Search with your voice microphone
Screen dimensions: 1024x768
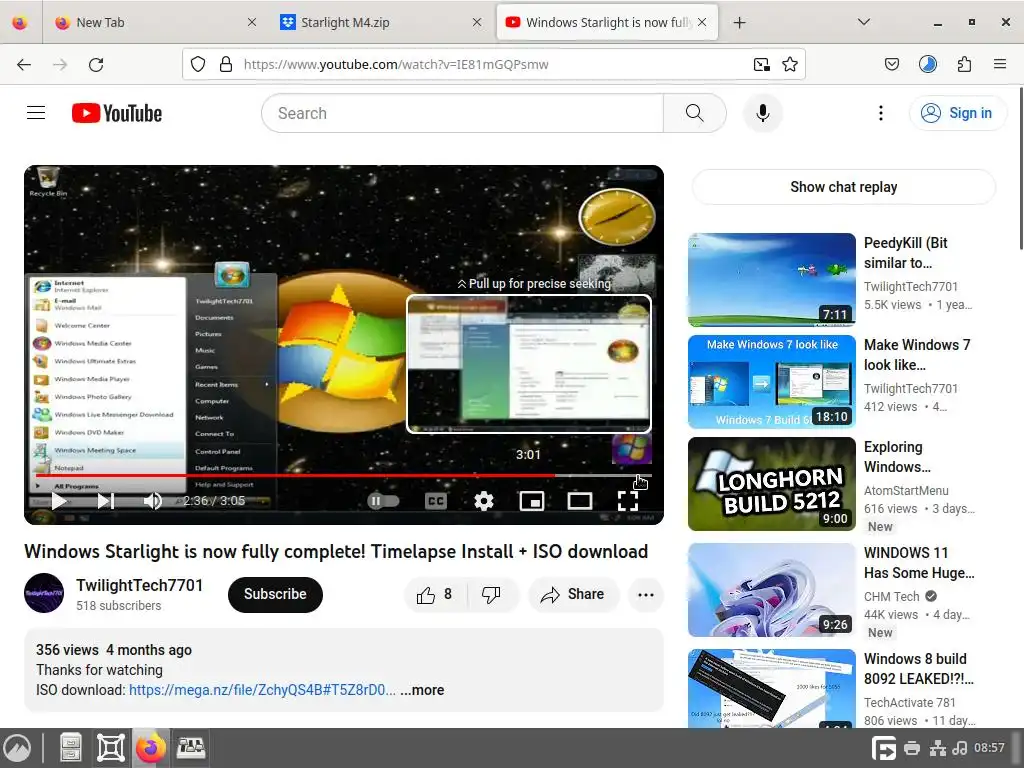click(762, 113)
